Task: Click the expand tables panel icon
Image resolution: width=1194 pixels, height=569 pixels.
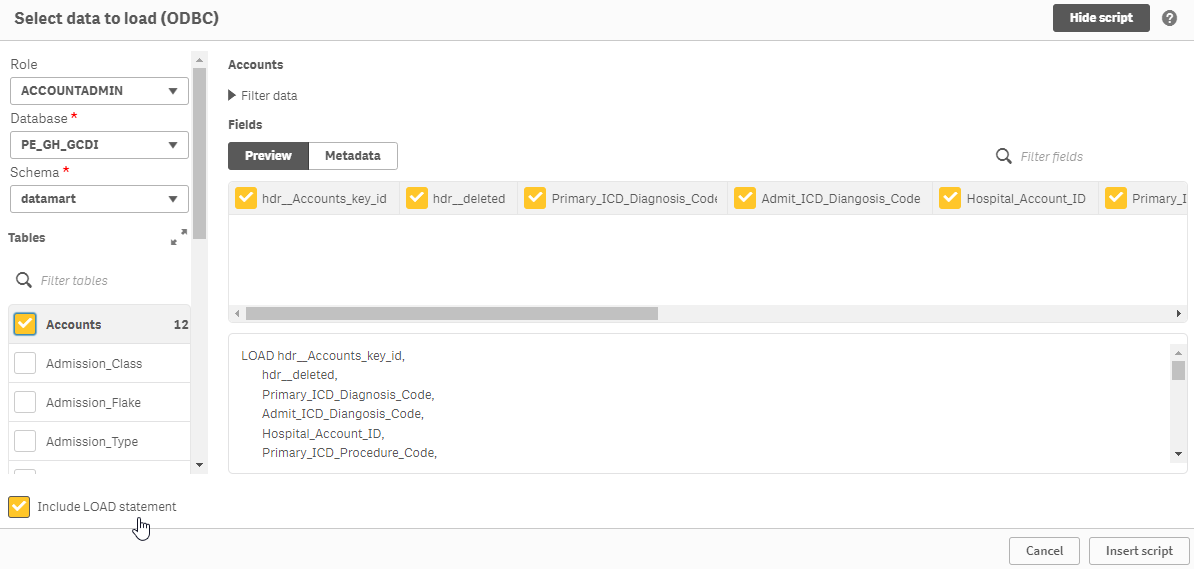Action: tap(178, 237)
